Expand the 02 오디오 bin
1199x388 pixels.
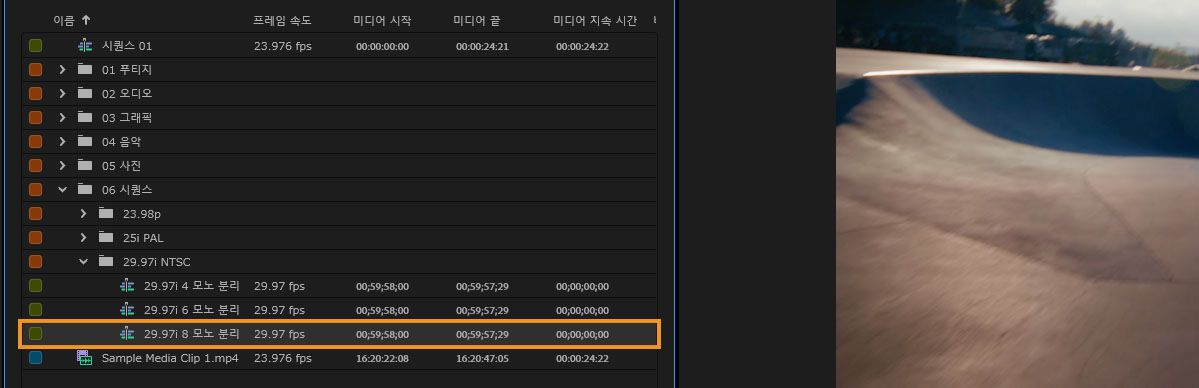pyautogui.click(x=63, y=93)
